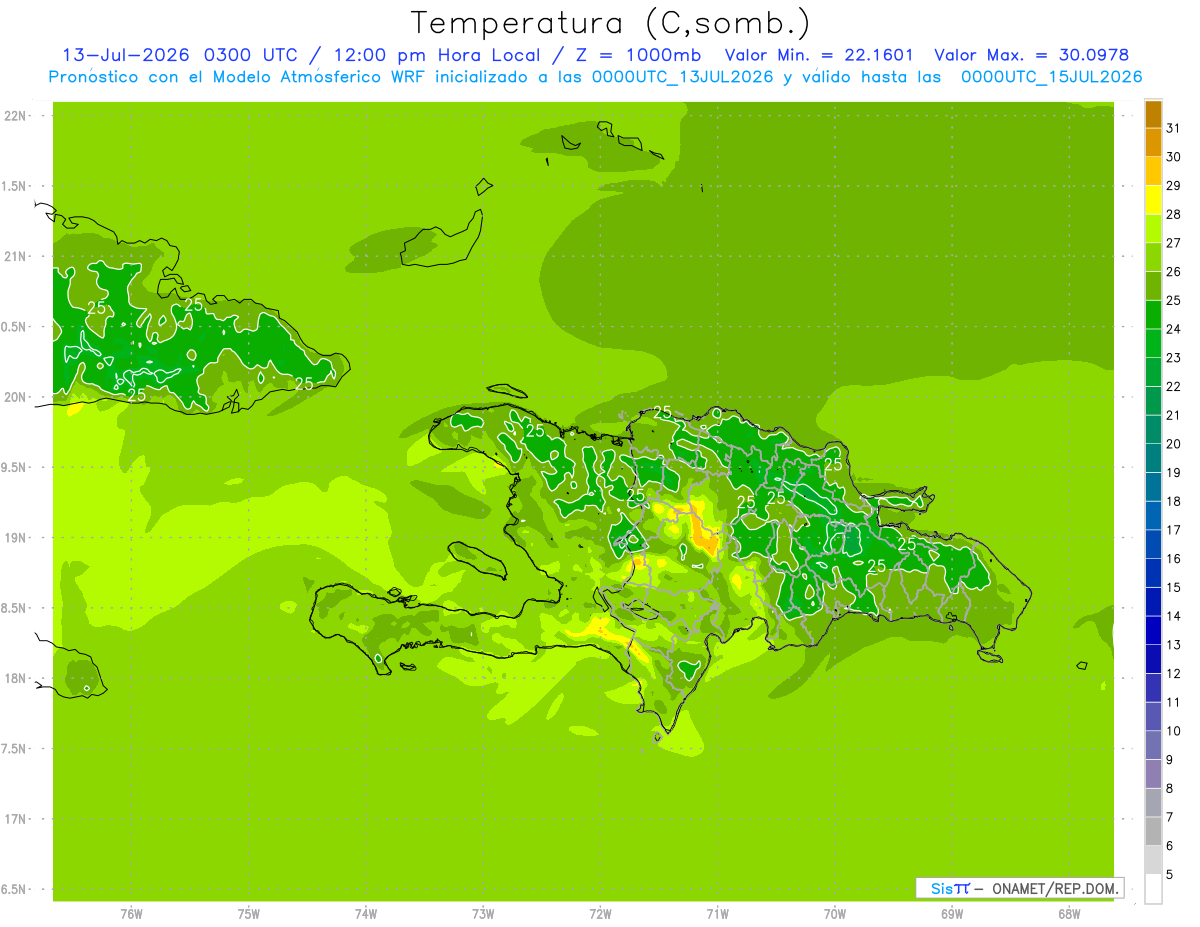The height and width of the screenshot is (927, 1200).
Task: Pick the legend color band between 30 and 31
Action: click(x=1153, y=142)
